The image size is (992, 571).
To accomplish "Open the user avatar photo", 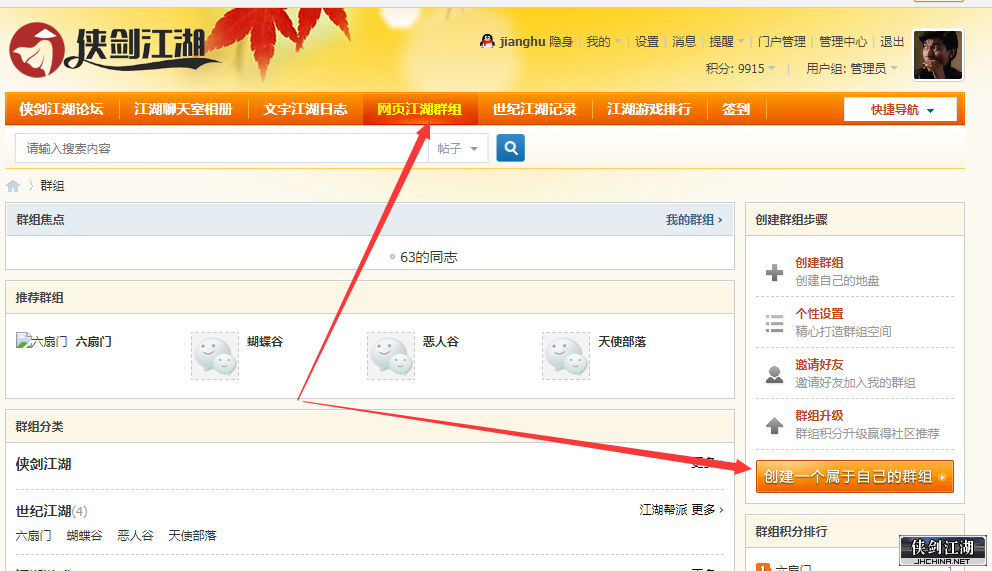I will coord(938,55).
